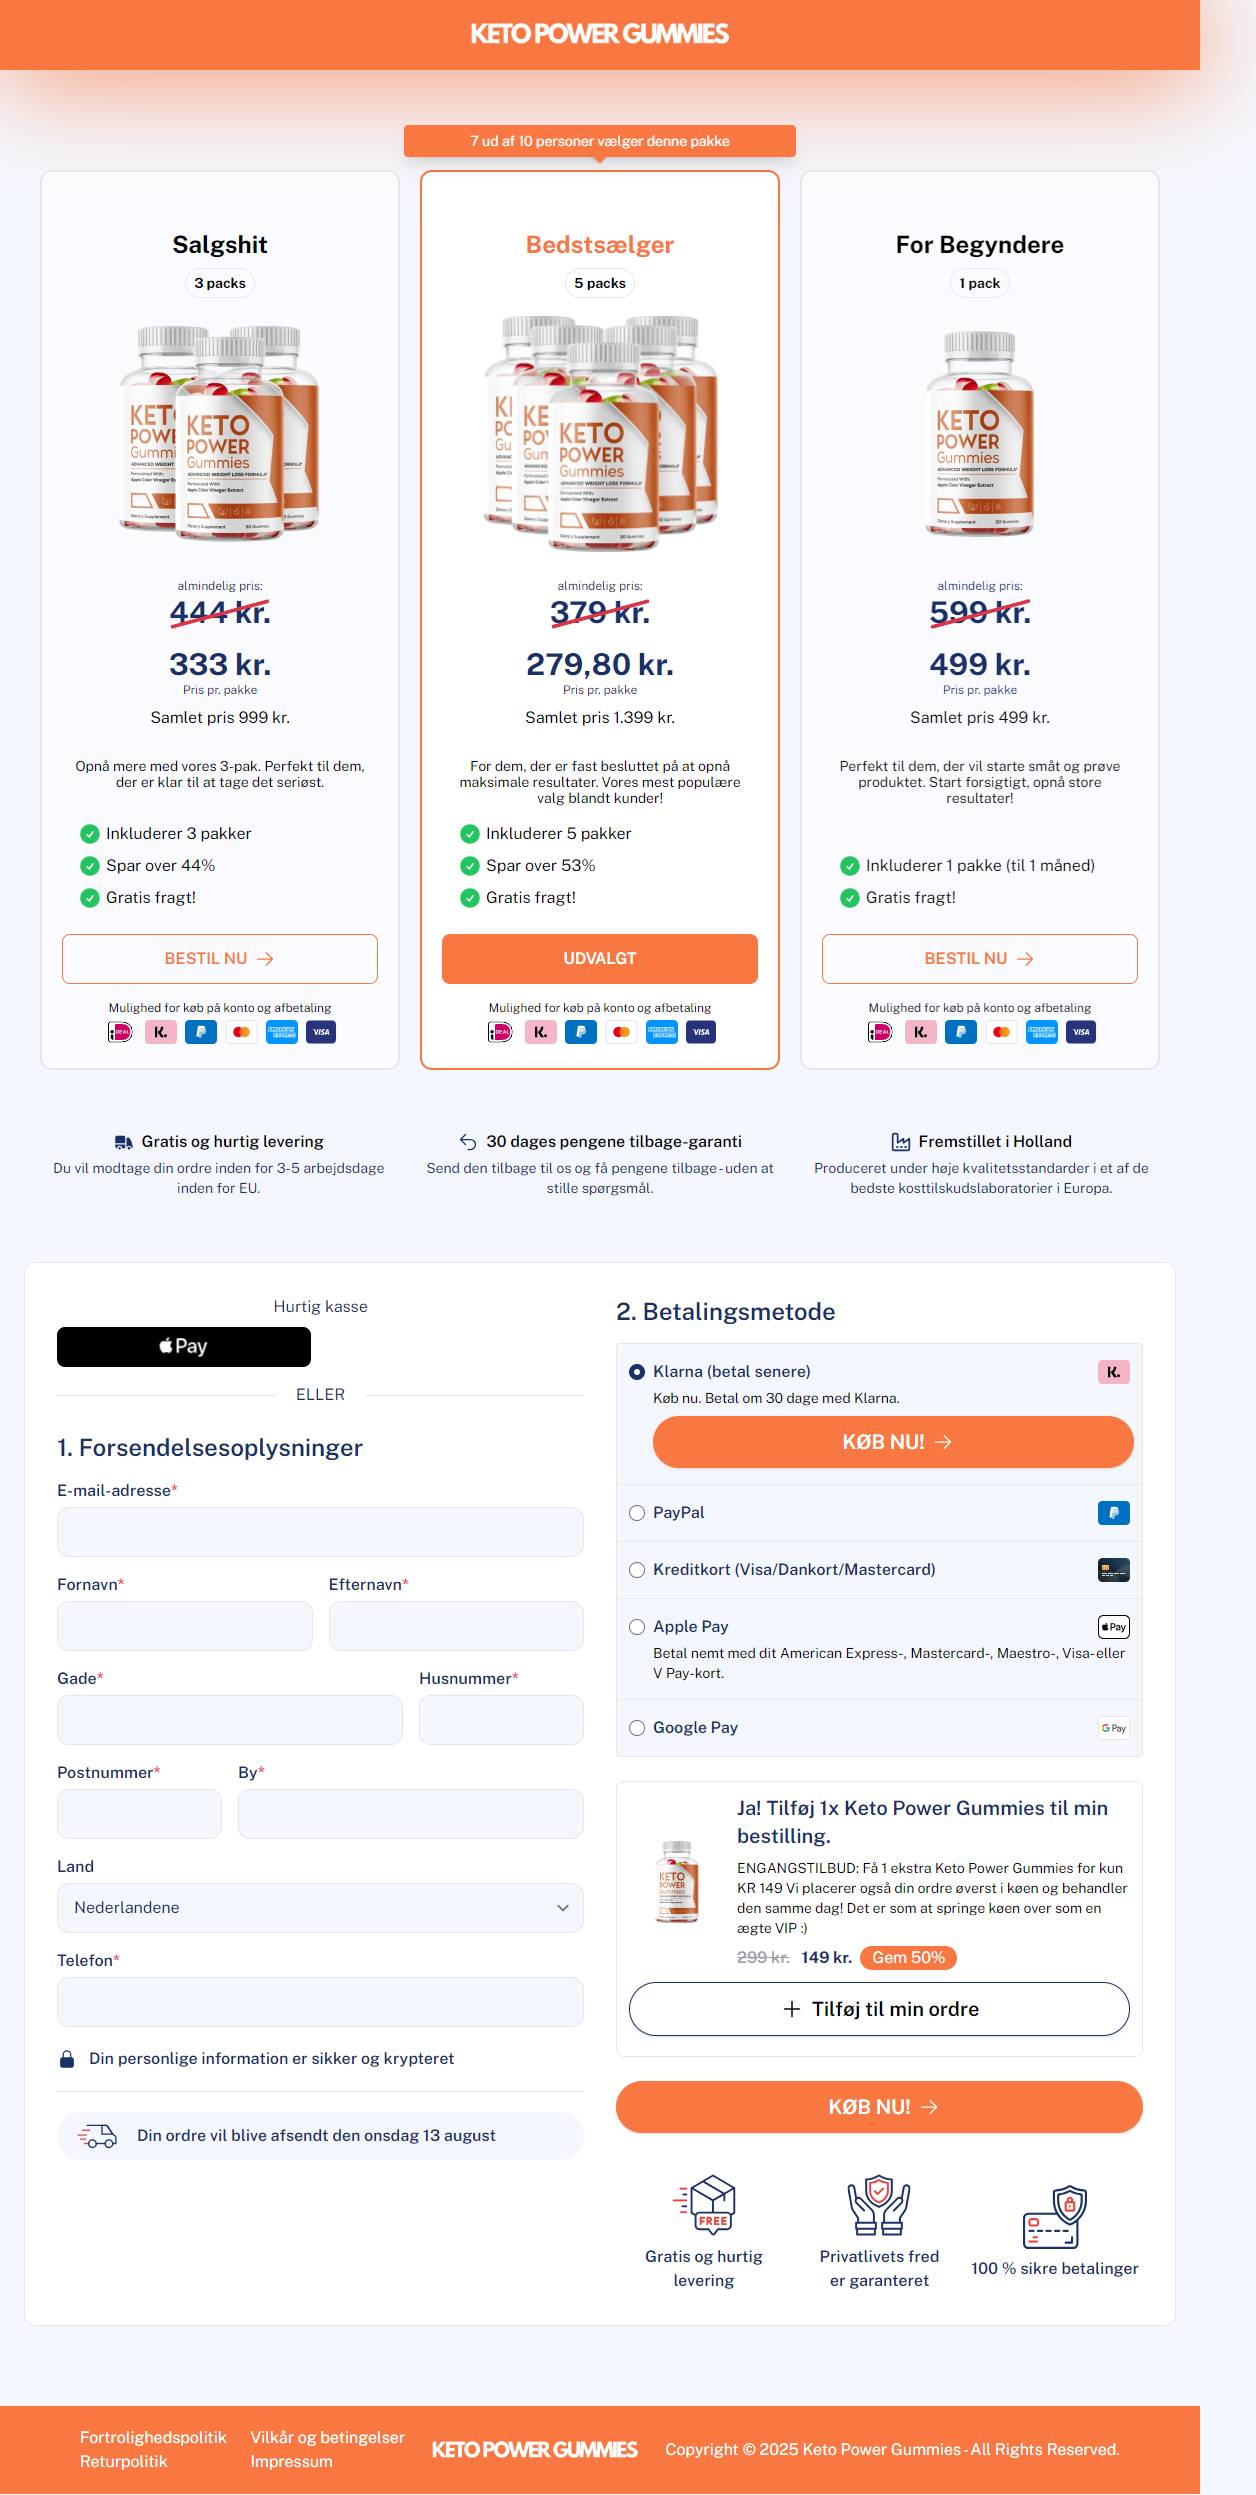
Task: Click the PayPal logo icon beside PayPal option
Action: (x=1113, y=1513)
